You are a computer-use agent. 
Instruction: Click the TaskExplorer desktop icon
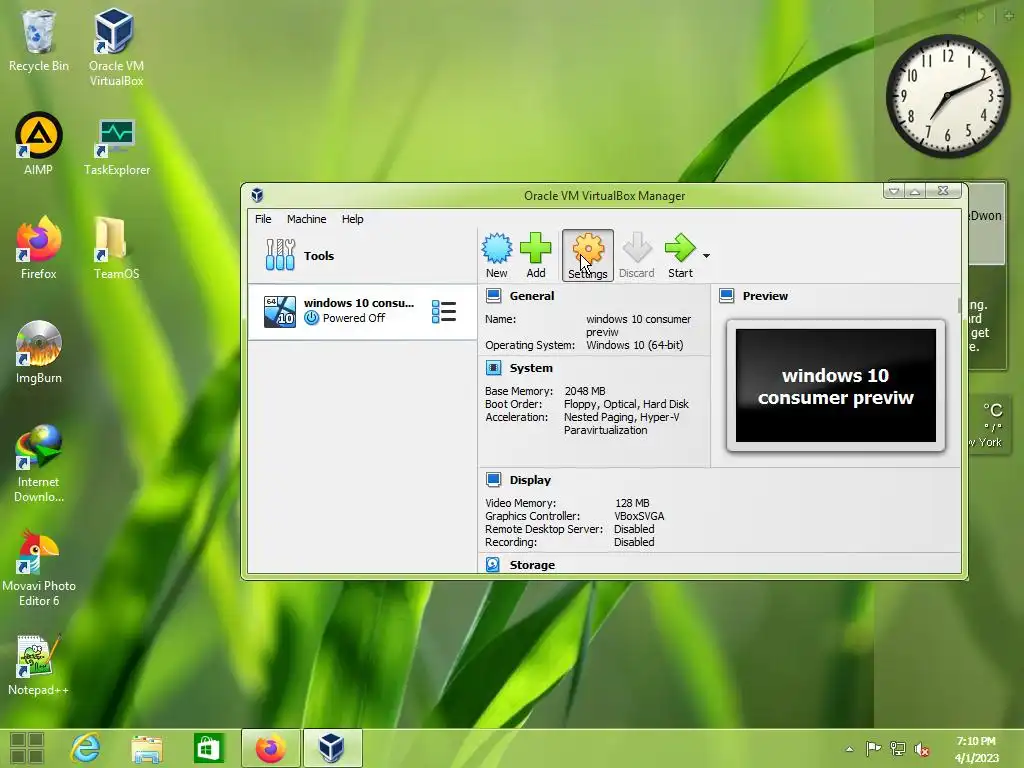click(116, 147)
